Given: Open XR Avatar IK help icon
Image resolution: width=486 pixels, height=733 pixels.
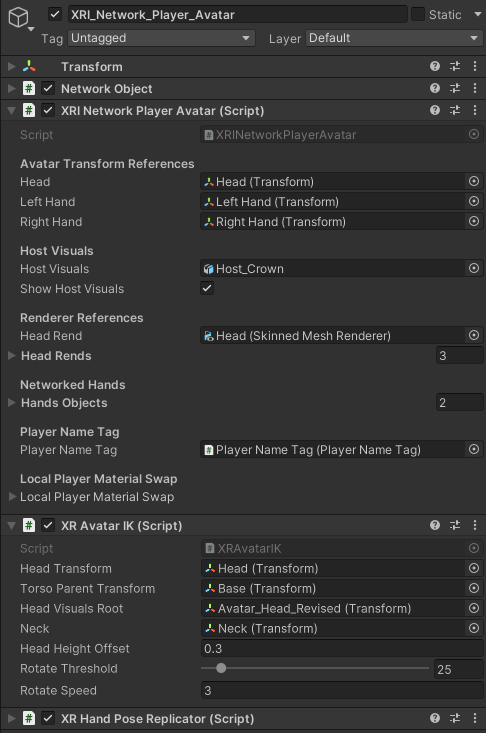Looking at the screenshot, I should coord(435,525).
